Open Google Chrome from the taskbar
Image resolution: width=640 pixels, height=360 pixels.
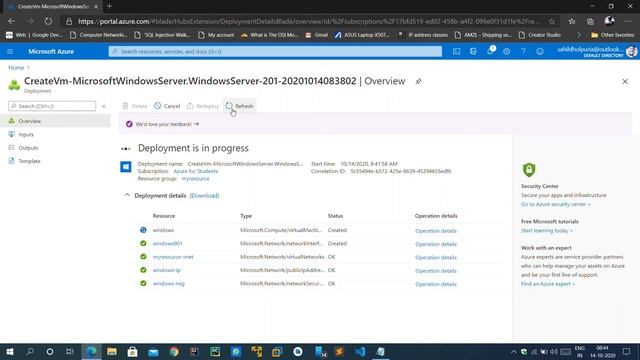tap(174, 351)
